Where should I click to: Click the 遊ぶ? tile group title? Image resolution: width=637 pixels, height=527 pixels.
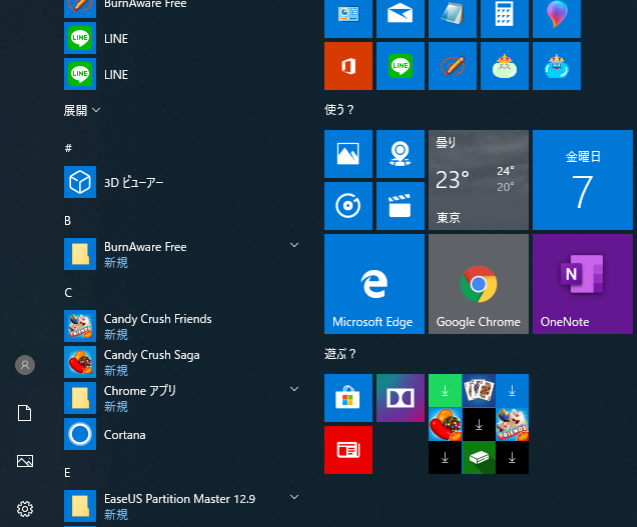[340, 354]
